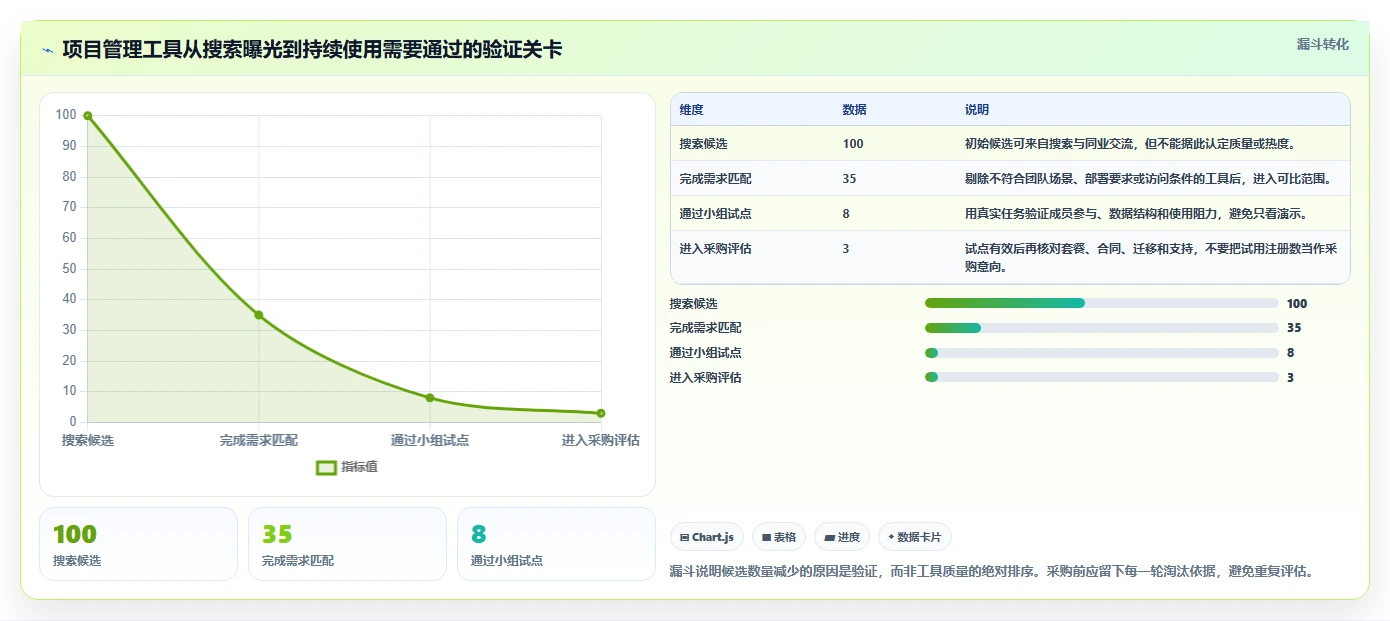
Task: Click the 通过小组试点 x-axis label
Action: (x=430, y=440)
